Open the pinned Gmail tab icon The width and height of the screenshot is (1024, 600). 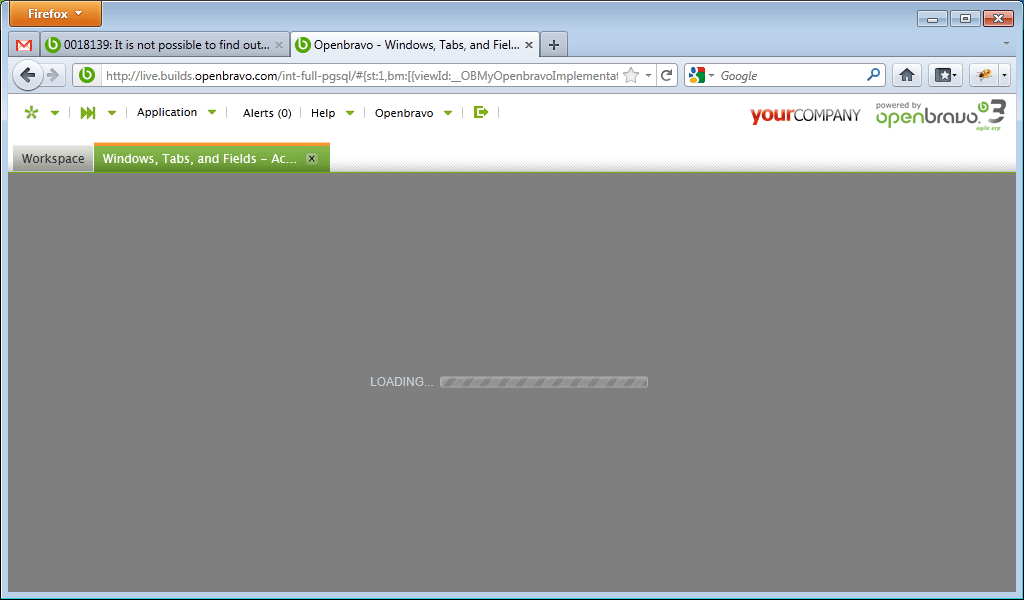pyautogui.click(x=24, y=45)
